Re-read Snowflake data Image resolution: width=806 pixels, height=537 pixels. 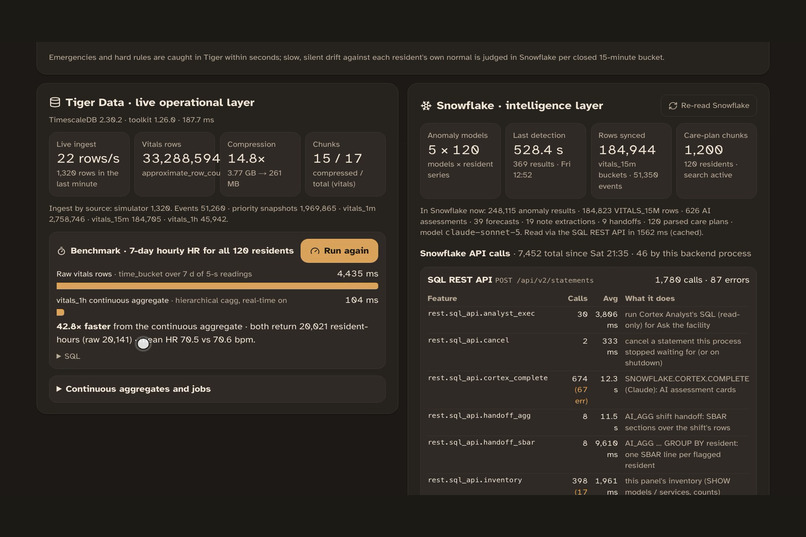708,105
